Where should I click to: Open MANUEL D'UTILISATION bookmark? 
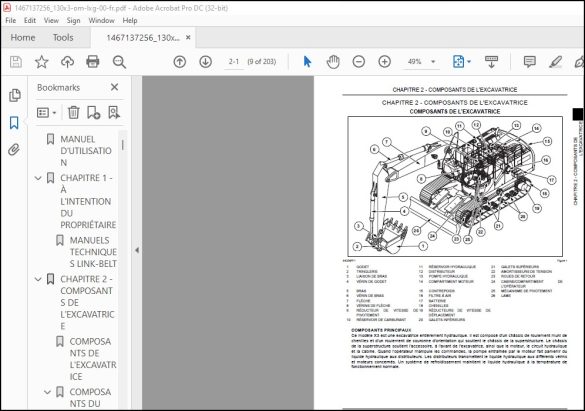click(x=86, y=151)
